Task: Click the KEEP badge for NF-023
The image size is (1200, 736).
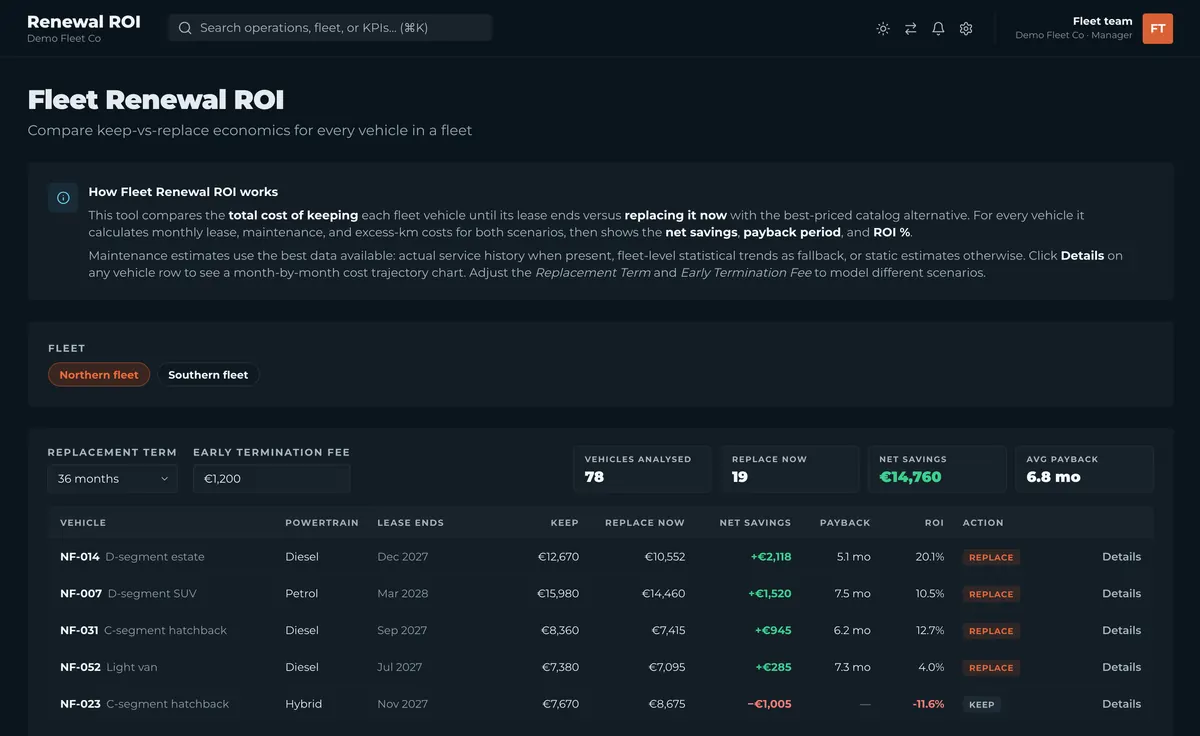Action: 982,704
